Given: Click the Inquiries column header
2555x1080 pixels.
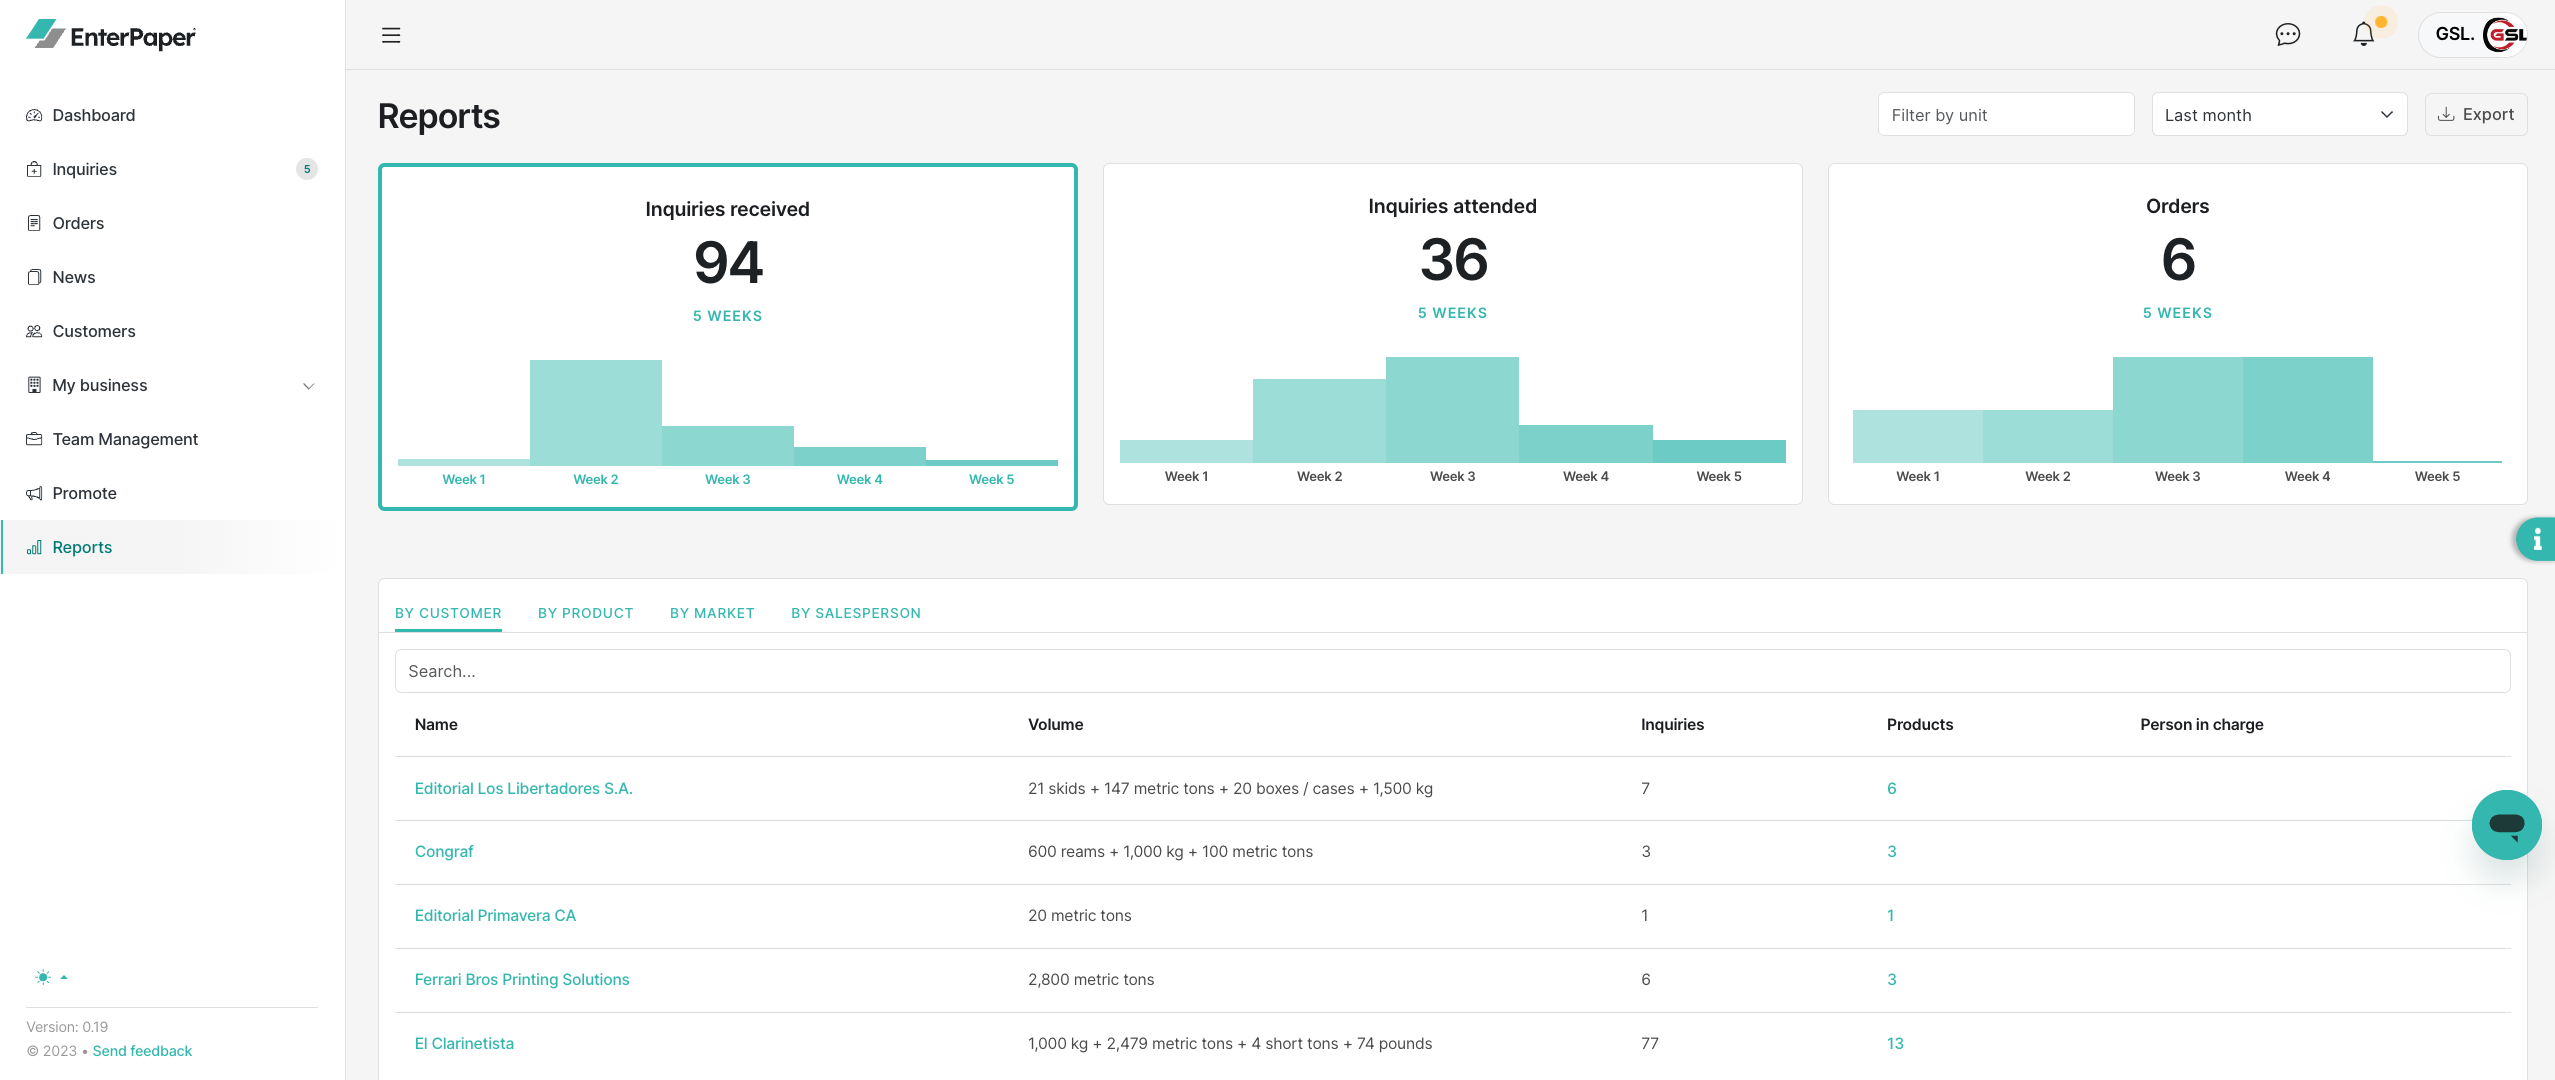Looking at the screenshot, I should [x=1672, y=724].
